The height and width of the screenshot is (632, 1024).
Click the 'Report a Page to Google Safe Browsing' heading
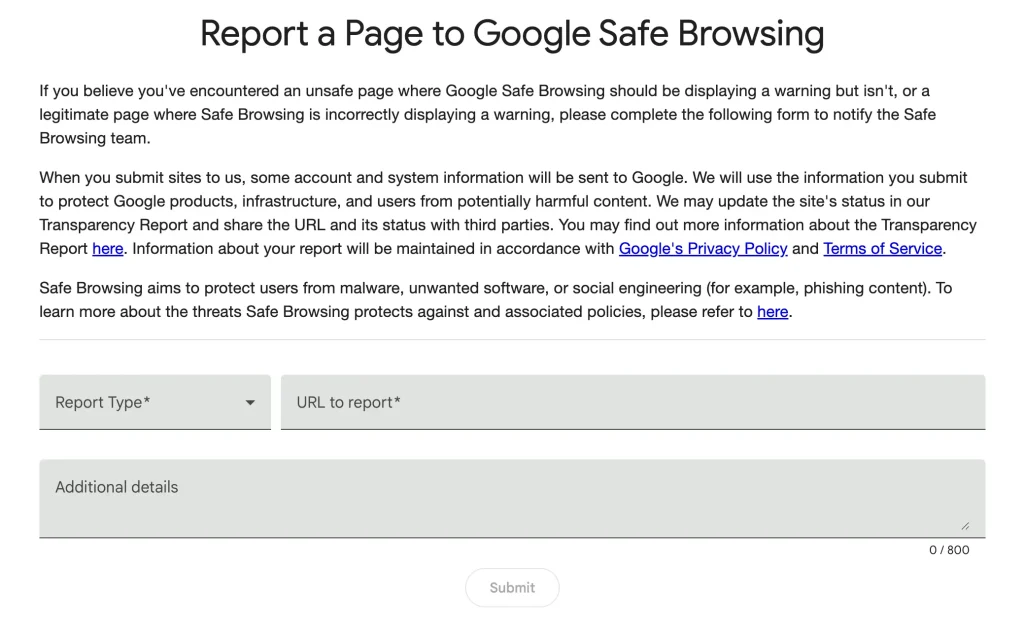click(x=512, y=33)
